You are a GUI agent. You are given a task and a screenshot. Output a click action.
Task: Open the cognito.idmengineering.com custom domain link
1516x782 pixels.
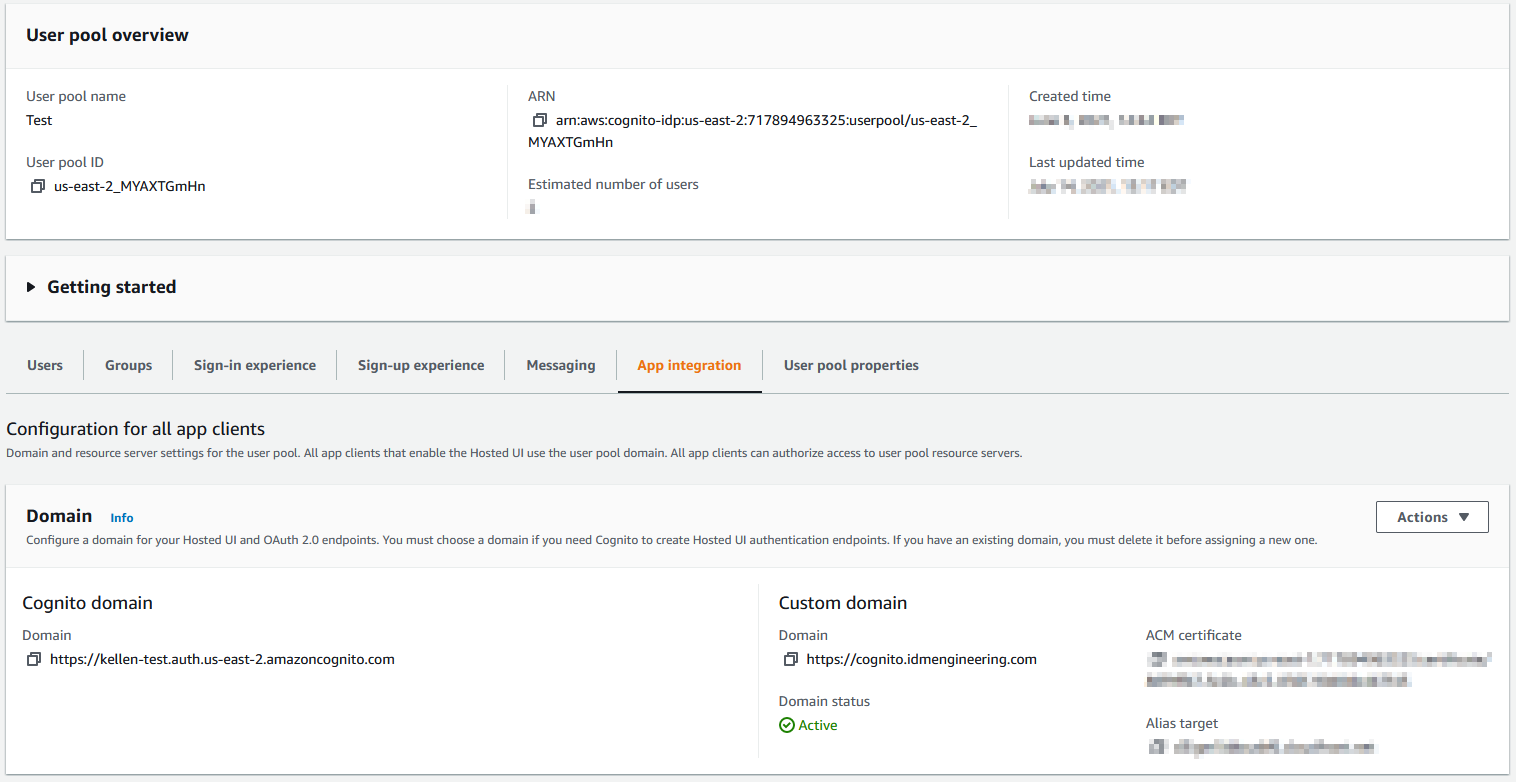coord(921,658)
